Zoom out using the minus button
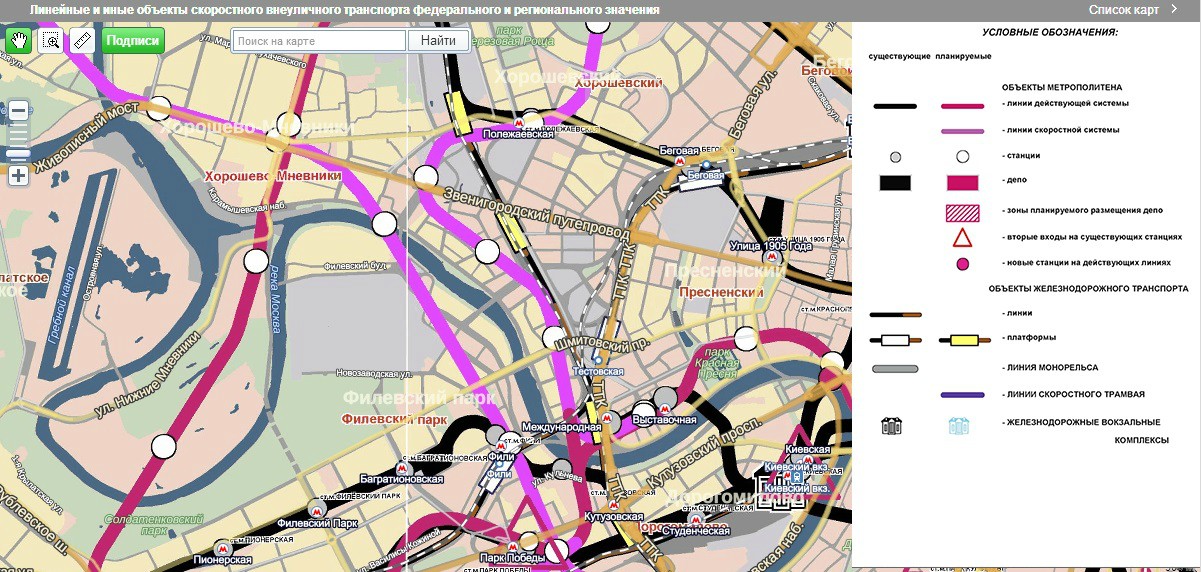This screenshot has width=1201, height=572. pyautogui.click(x=18, y=111)
